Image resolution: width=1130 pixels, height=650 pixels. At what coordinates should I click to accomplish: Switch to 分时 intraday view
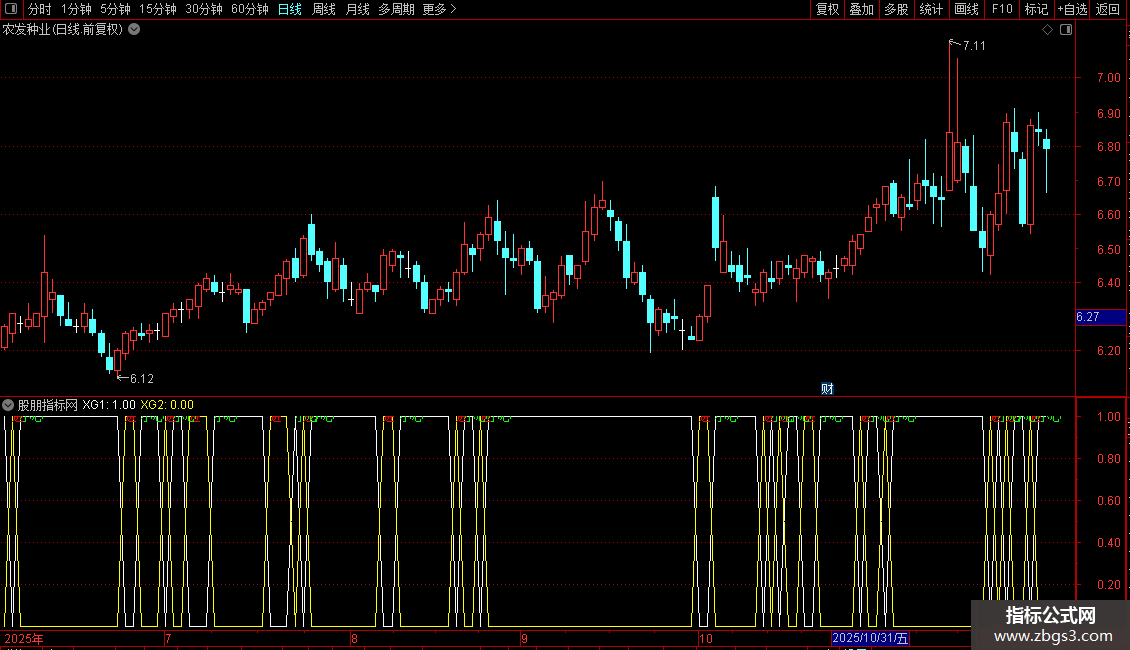pos(40,9)
